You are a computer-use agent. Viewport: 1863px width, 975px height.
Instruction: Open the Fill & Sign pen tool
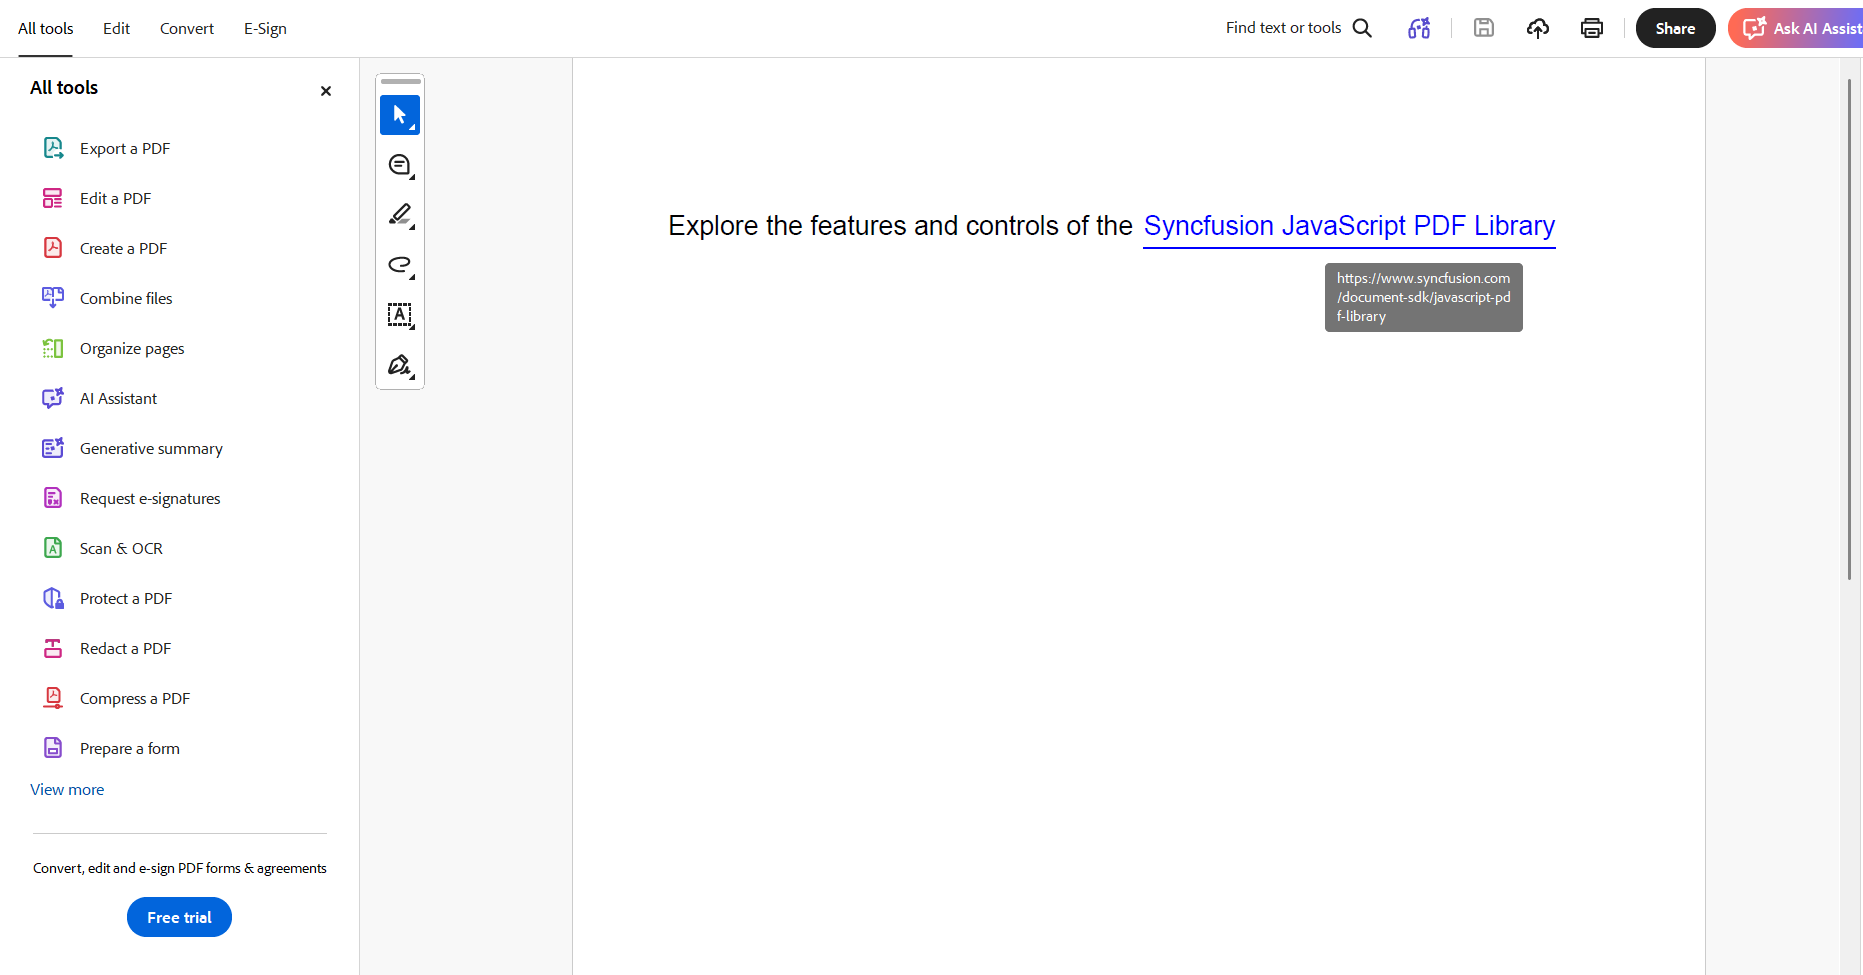click(x=400, y=365)
